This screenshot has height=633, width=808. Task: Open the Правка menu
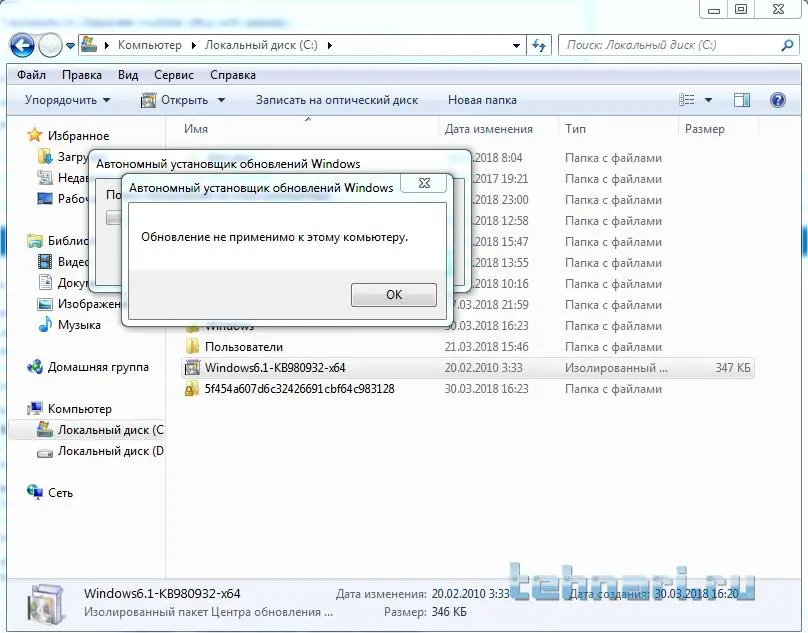[x=81, y=75]
